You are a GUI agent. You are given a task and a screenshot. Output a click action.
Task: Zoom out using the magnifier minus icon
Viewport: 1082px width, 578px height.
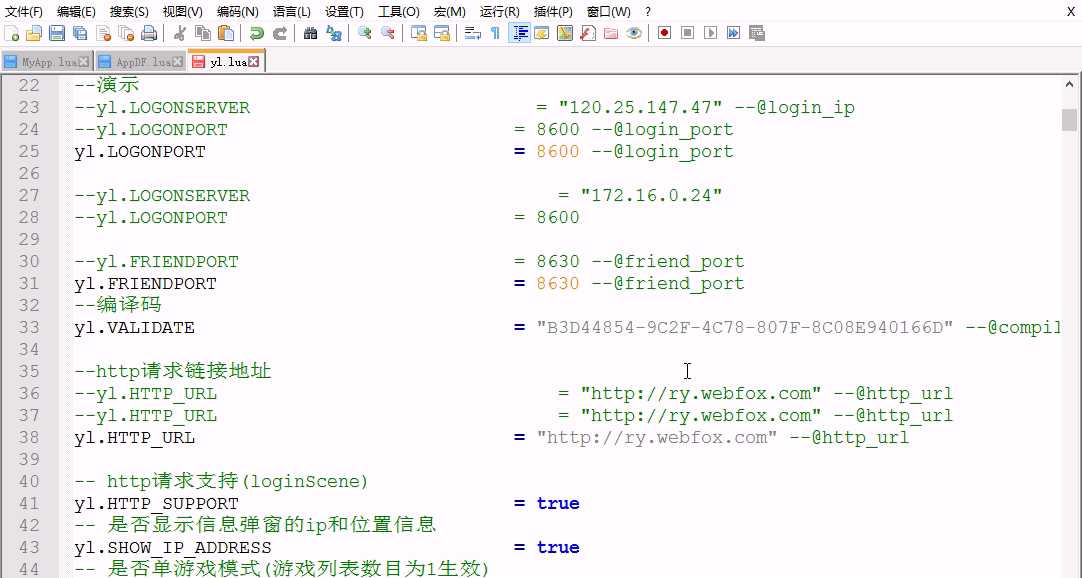[x=388, y=33]
